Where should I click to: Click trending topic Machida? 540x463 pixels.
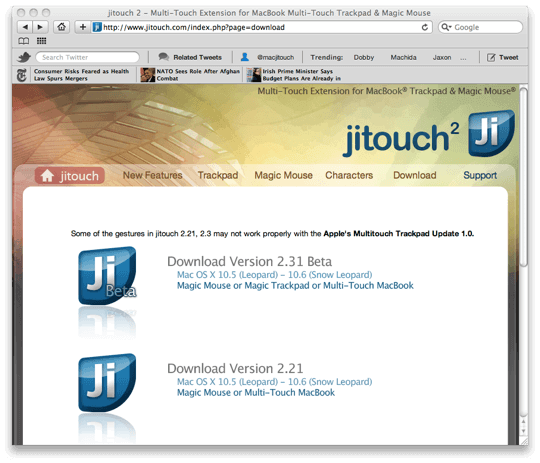pyautogui.click(x=403, y=57)
